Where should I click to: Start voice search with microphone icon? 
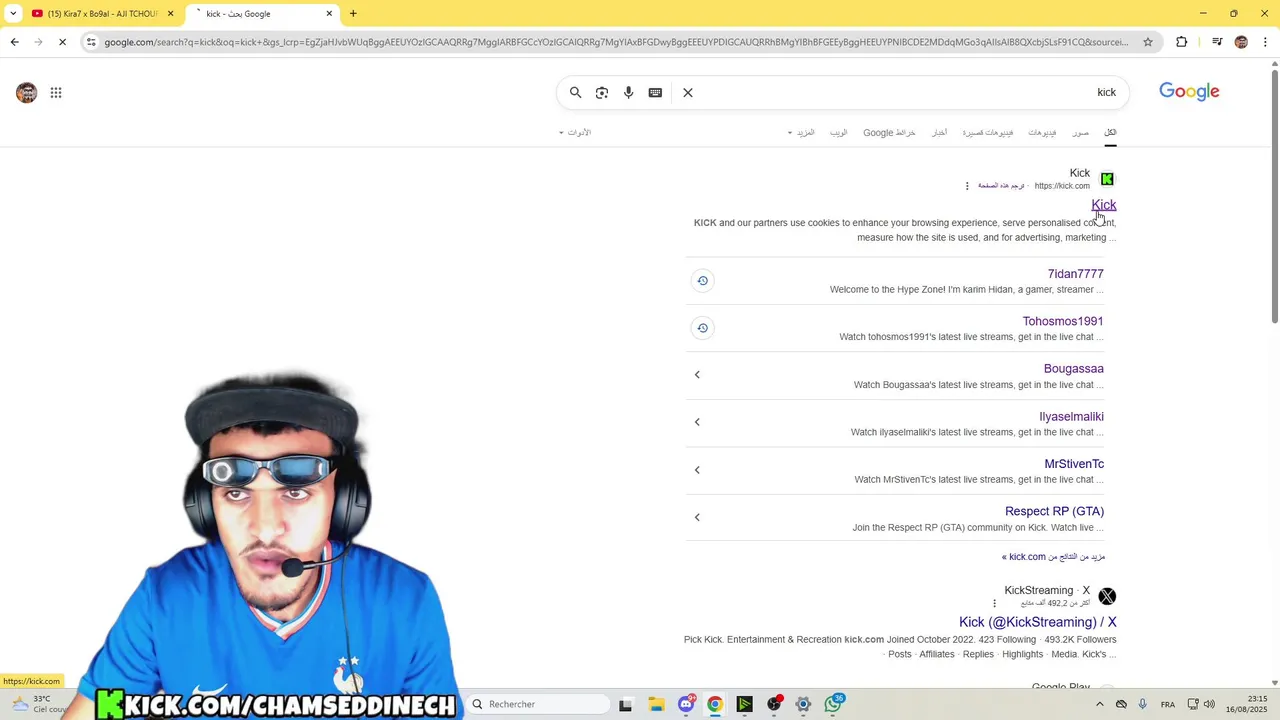point(628,92)
